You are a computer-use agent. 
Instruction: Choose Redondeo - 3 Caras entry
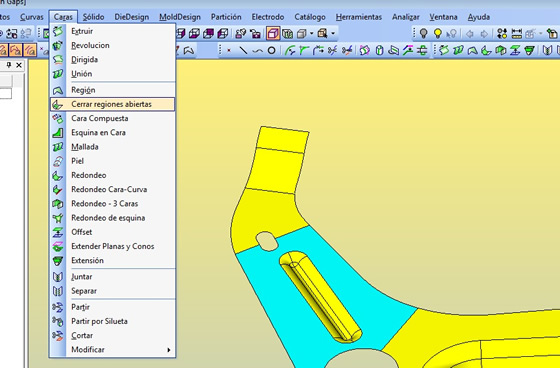pos(112,204)
